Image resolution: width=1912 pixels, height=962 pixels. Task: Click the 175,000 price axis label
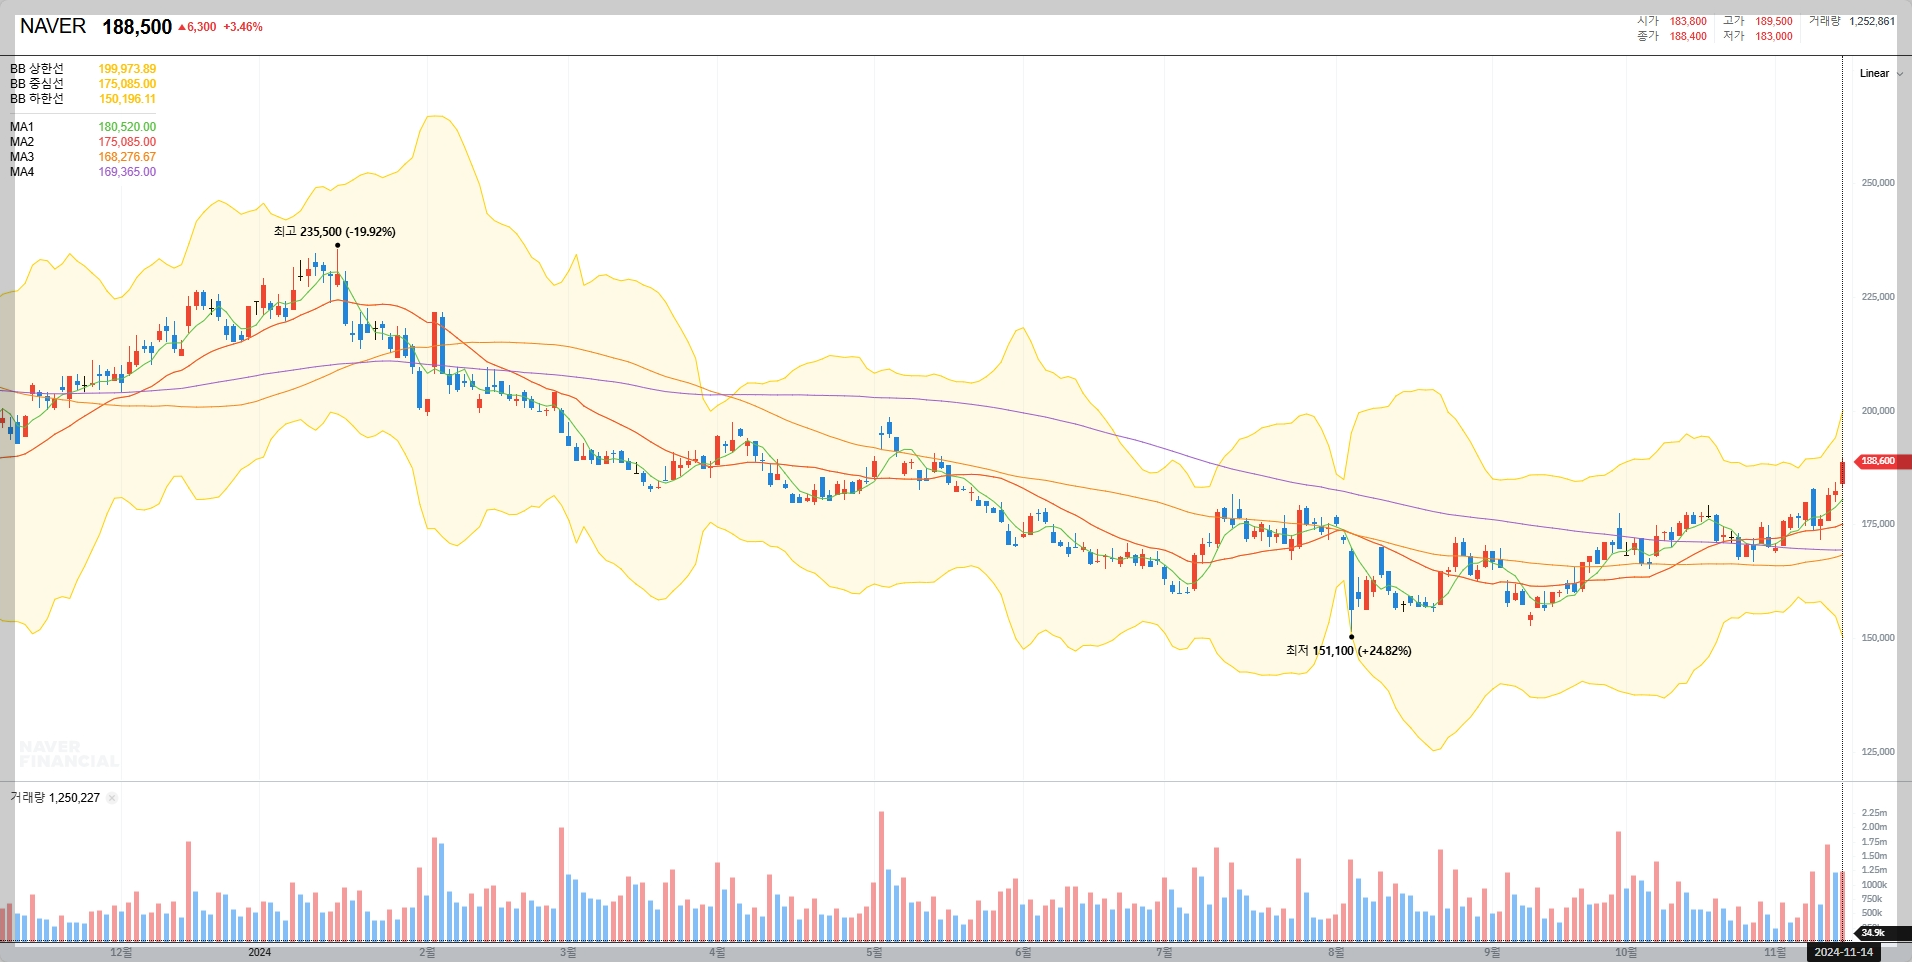[x=1878, y=524]
